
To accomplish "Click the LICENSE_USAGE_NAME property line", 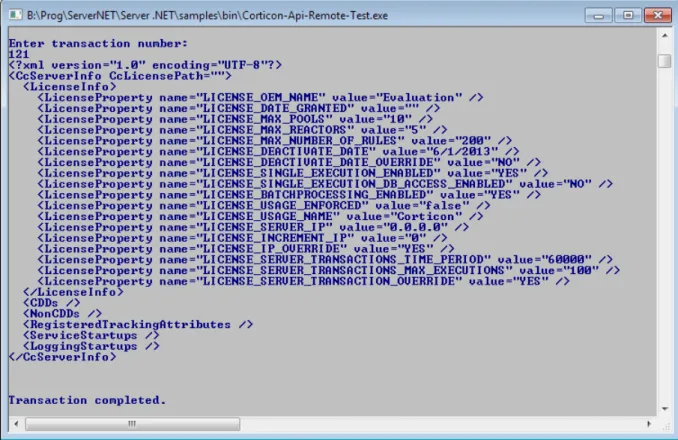I will (260, 217).
